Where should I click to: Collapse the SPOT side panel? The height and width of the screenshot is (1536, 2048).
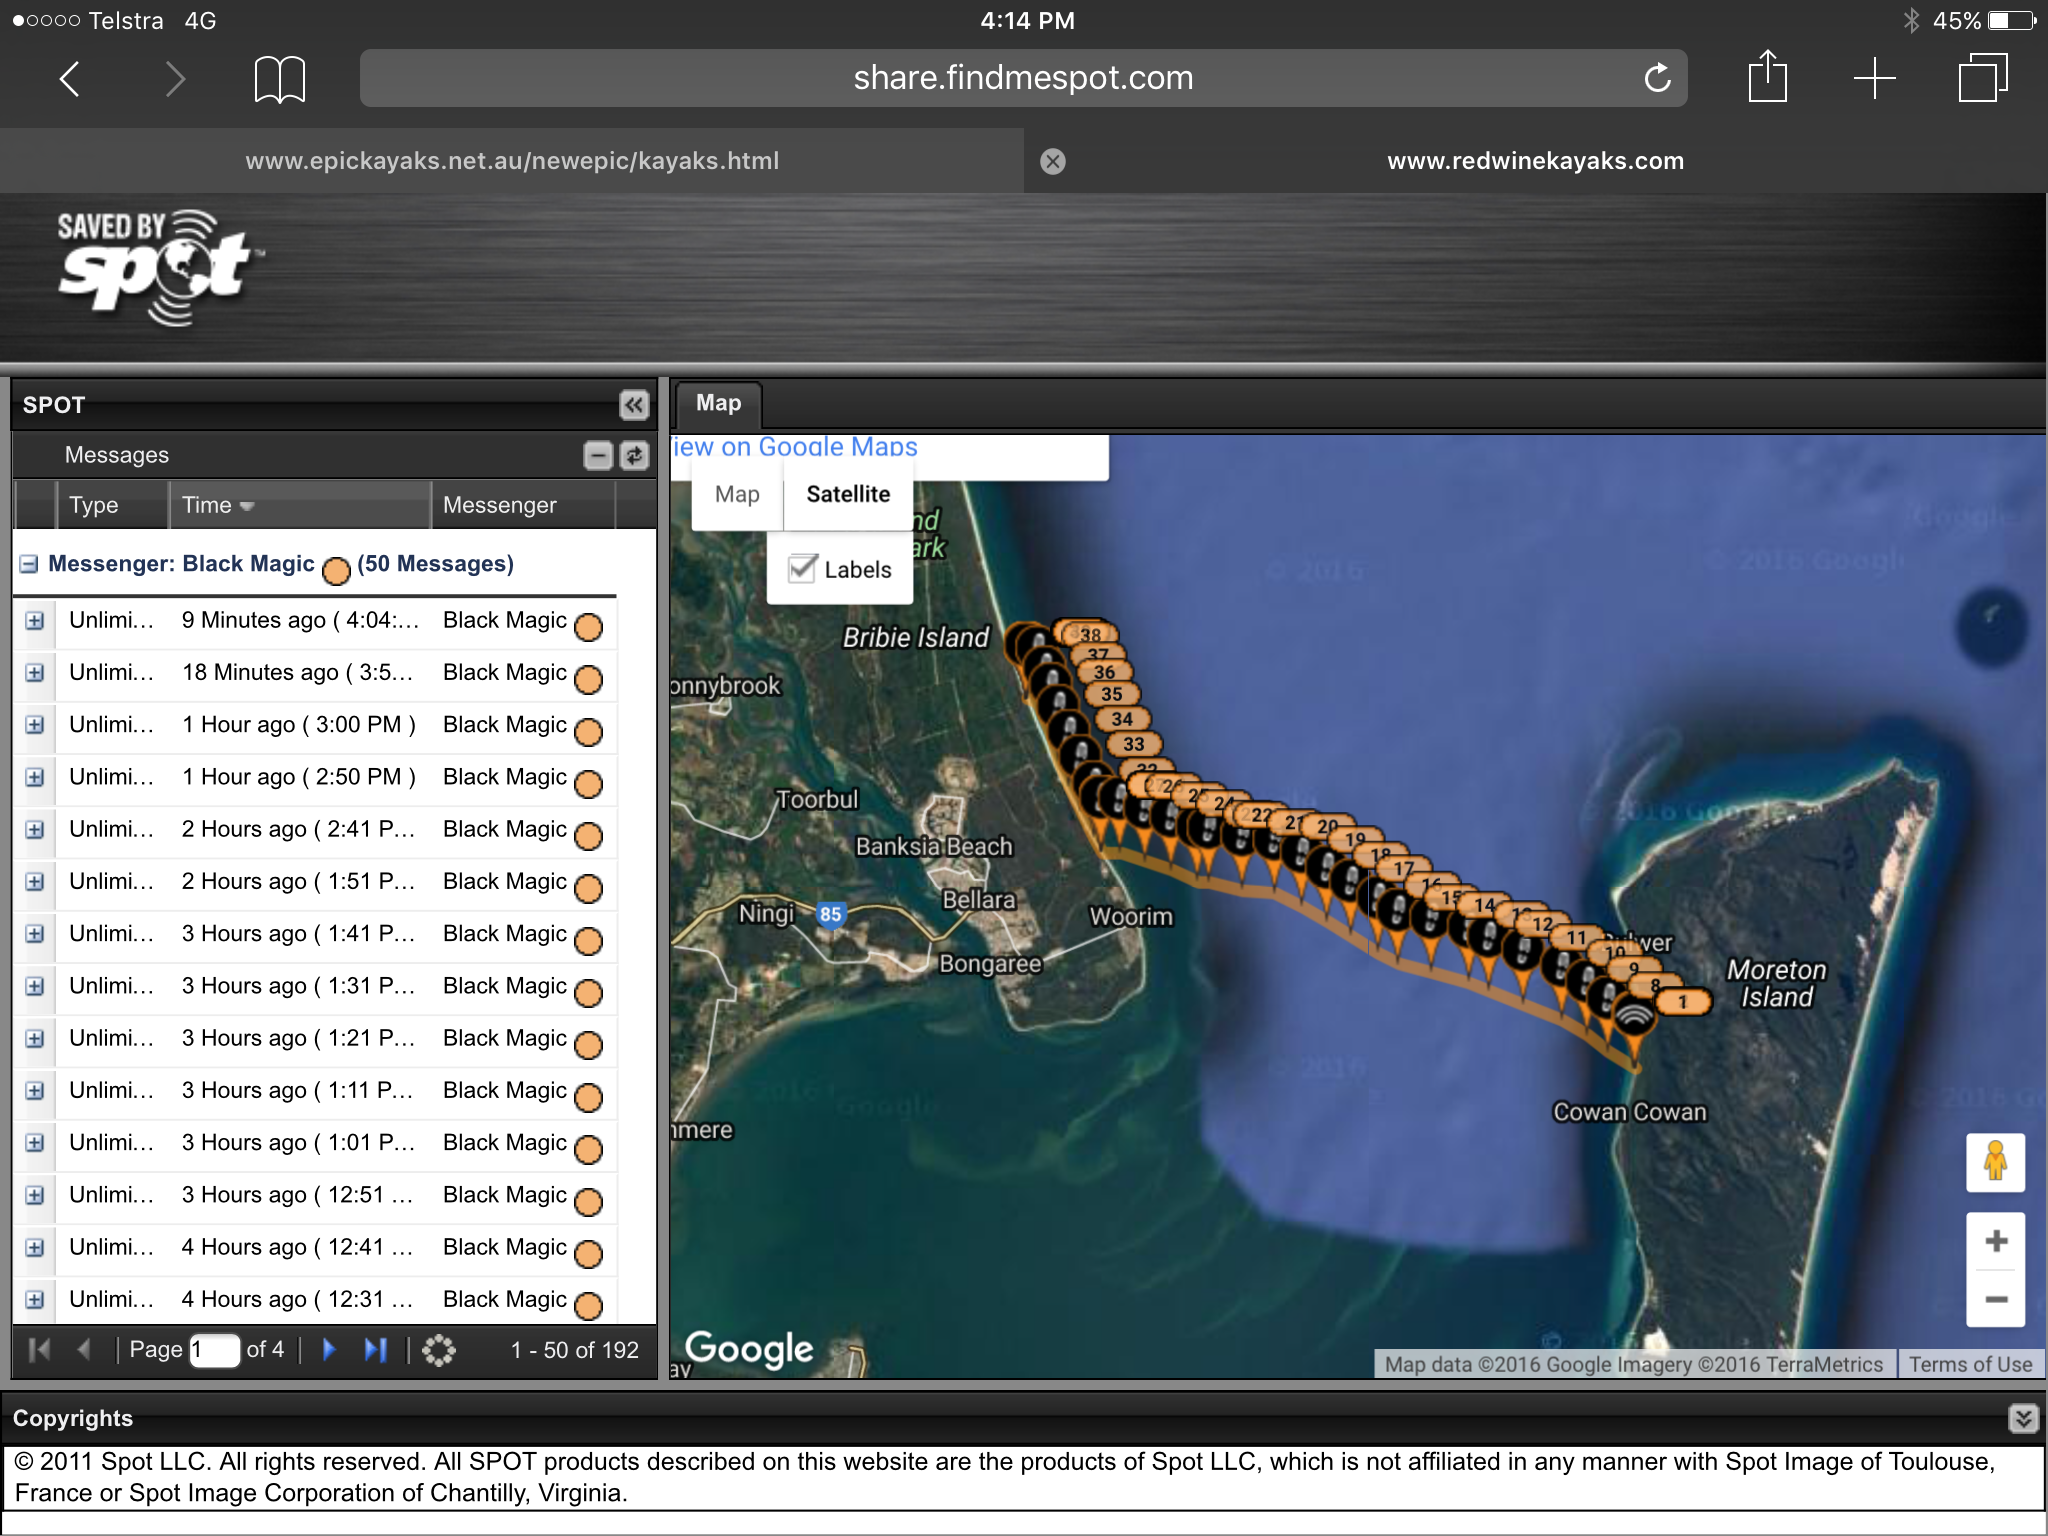[x=633, y=405]
